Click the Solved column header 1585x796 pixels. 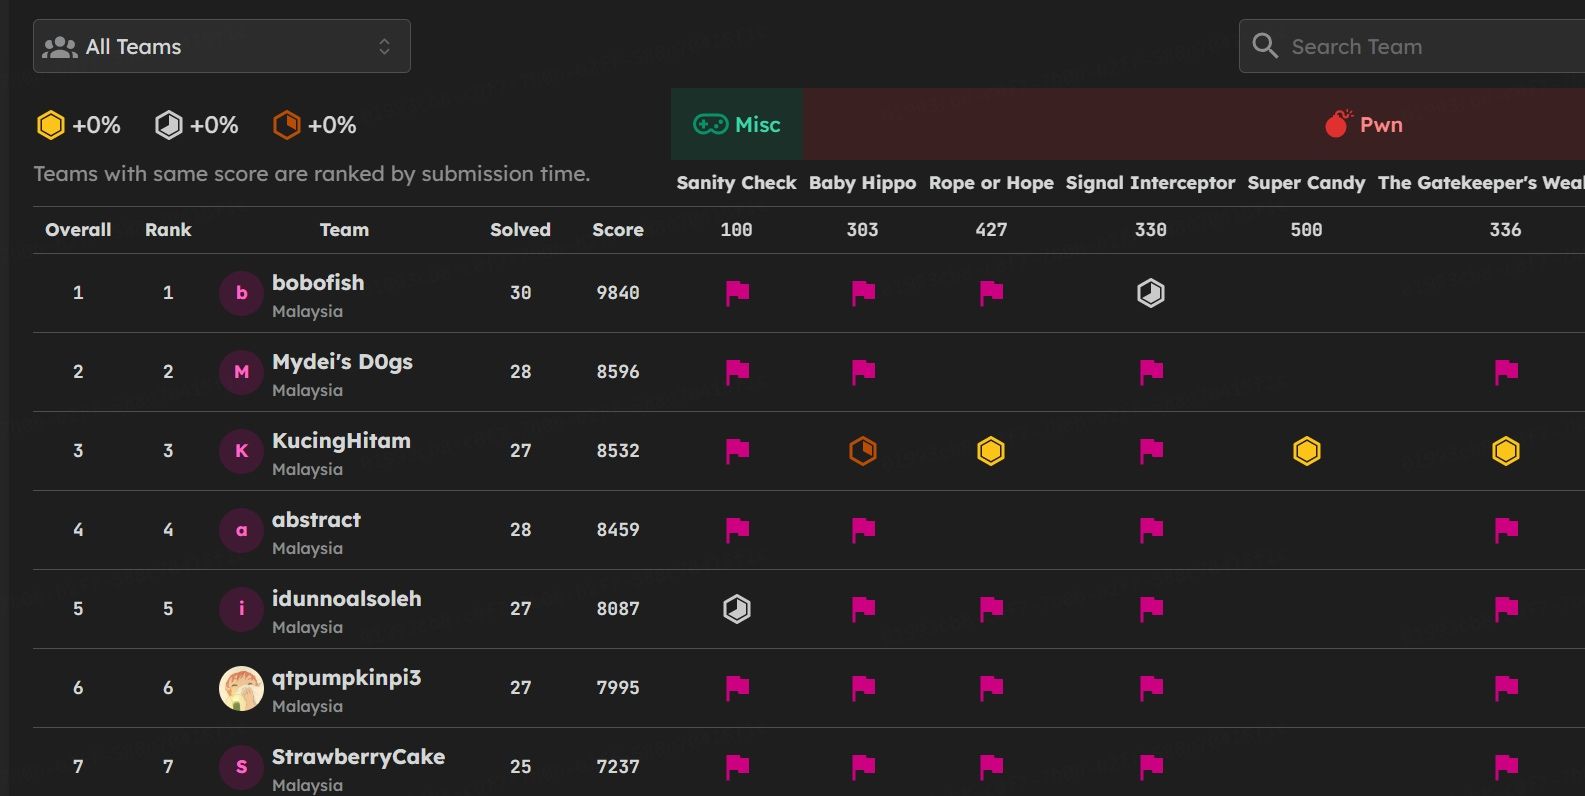click(520, 230)
